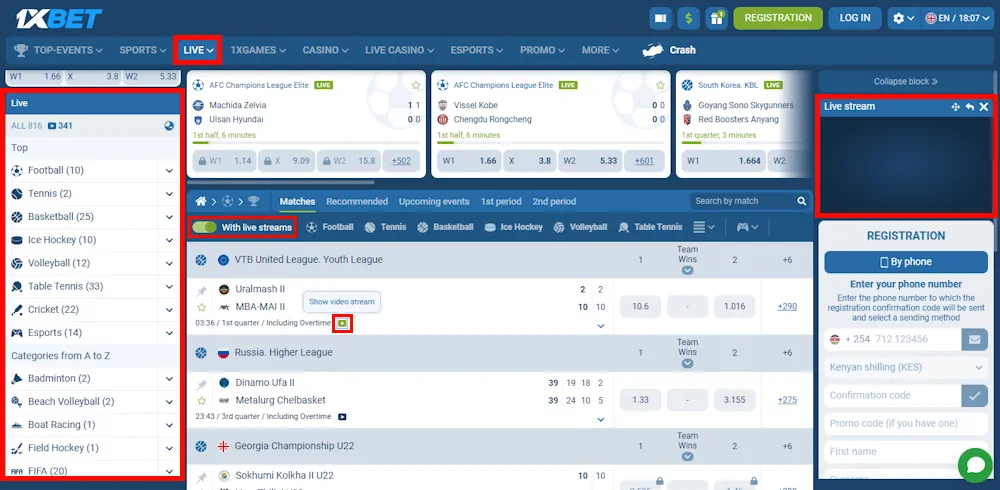Close the Live stream panel
Image resolution: width=1000 pixels, height=490 pixels.
984,107
